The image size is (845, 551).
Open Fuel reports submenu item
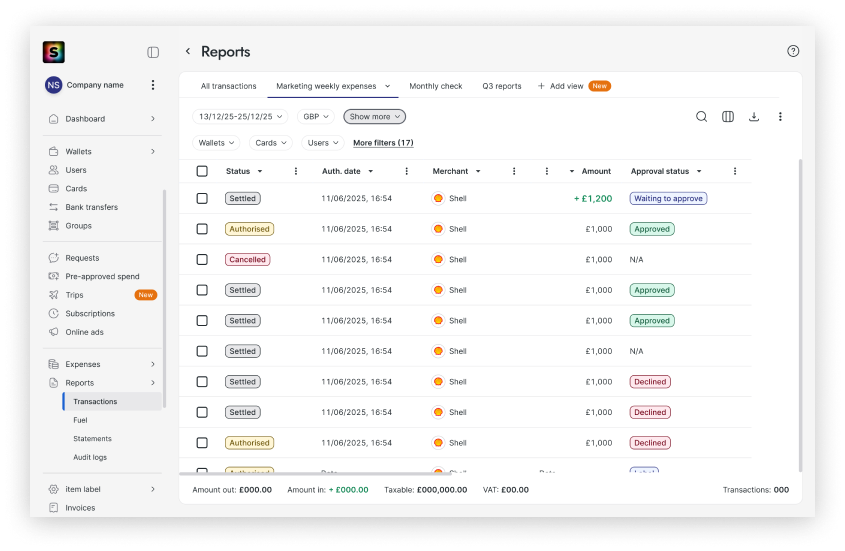click(x=80, y=420)
